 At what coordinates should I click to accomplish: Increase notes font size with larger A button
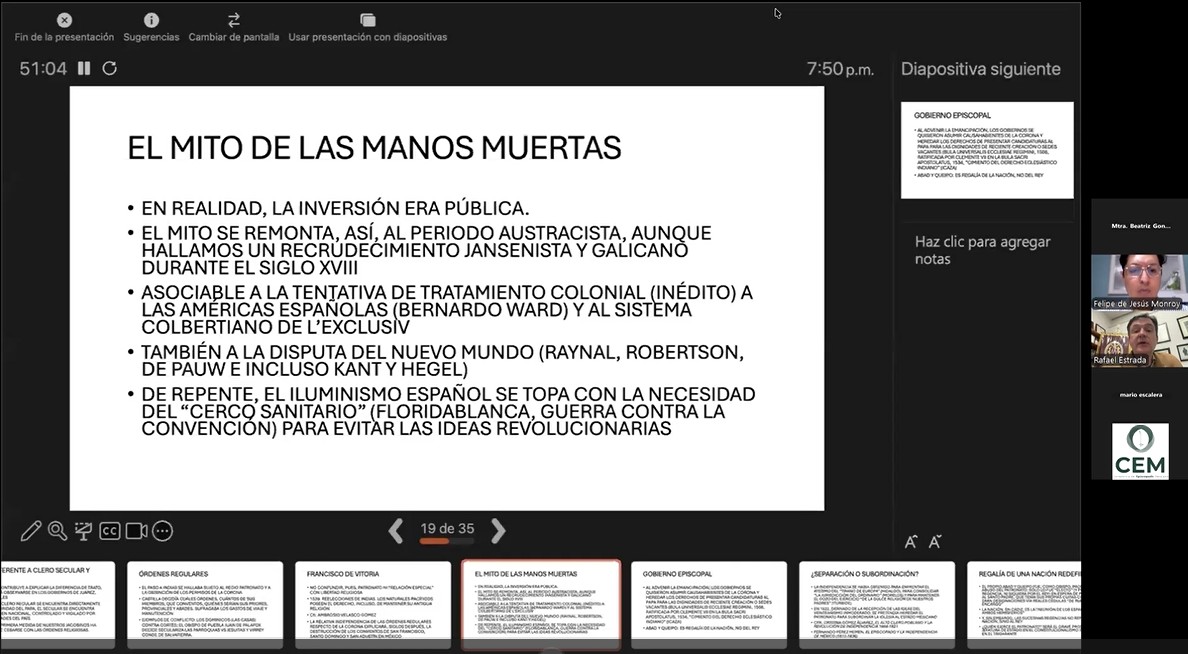911,541
